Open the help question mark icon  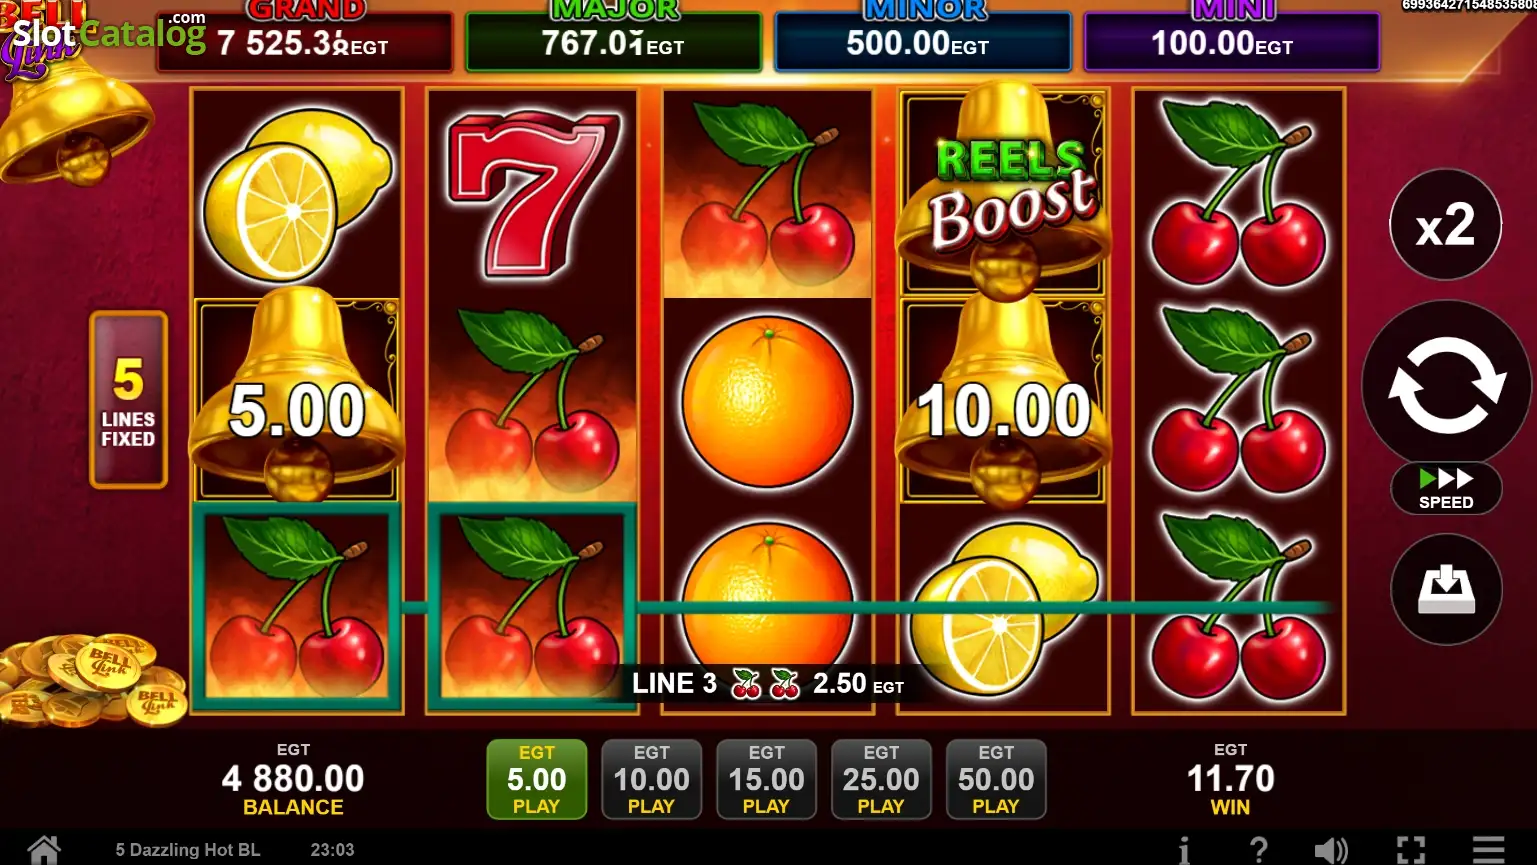(x=1259, y=850)
